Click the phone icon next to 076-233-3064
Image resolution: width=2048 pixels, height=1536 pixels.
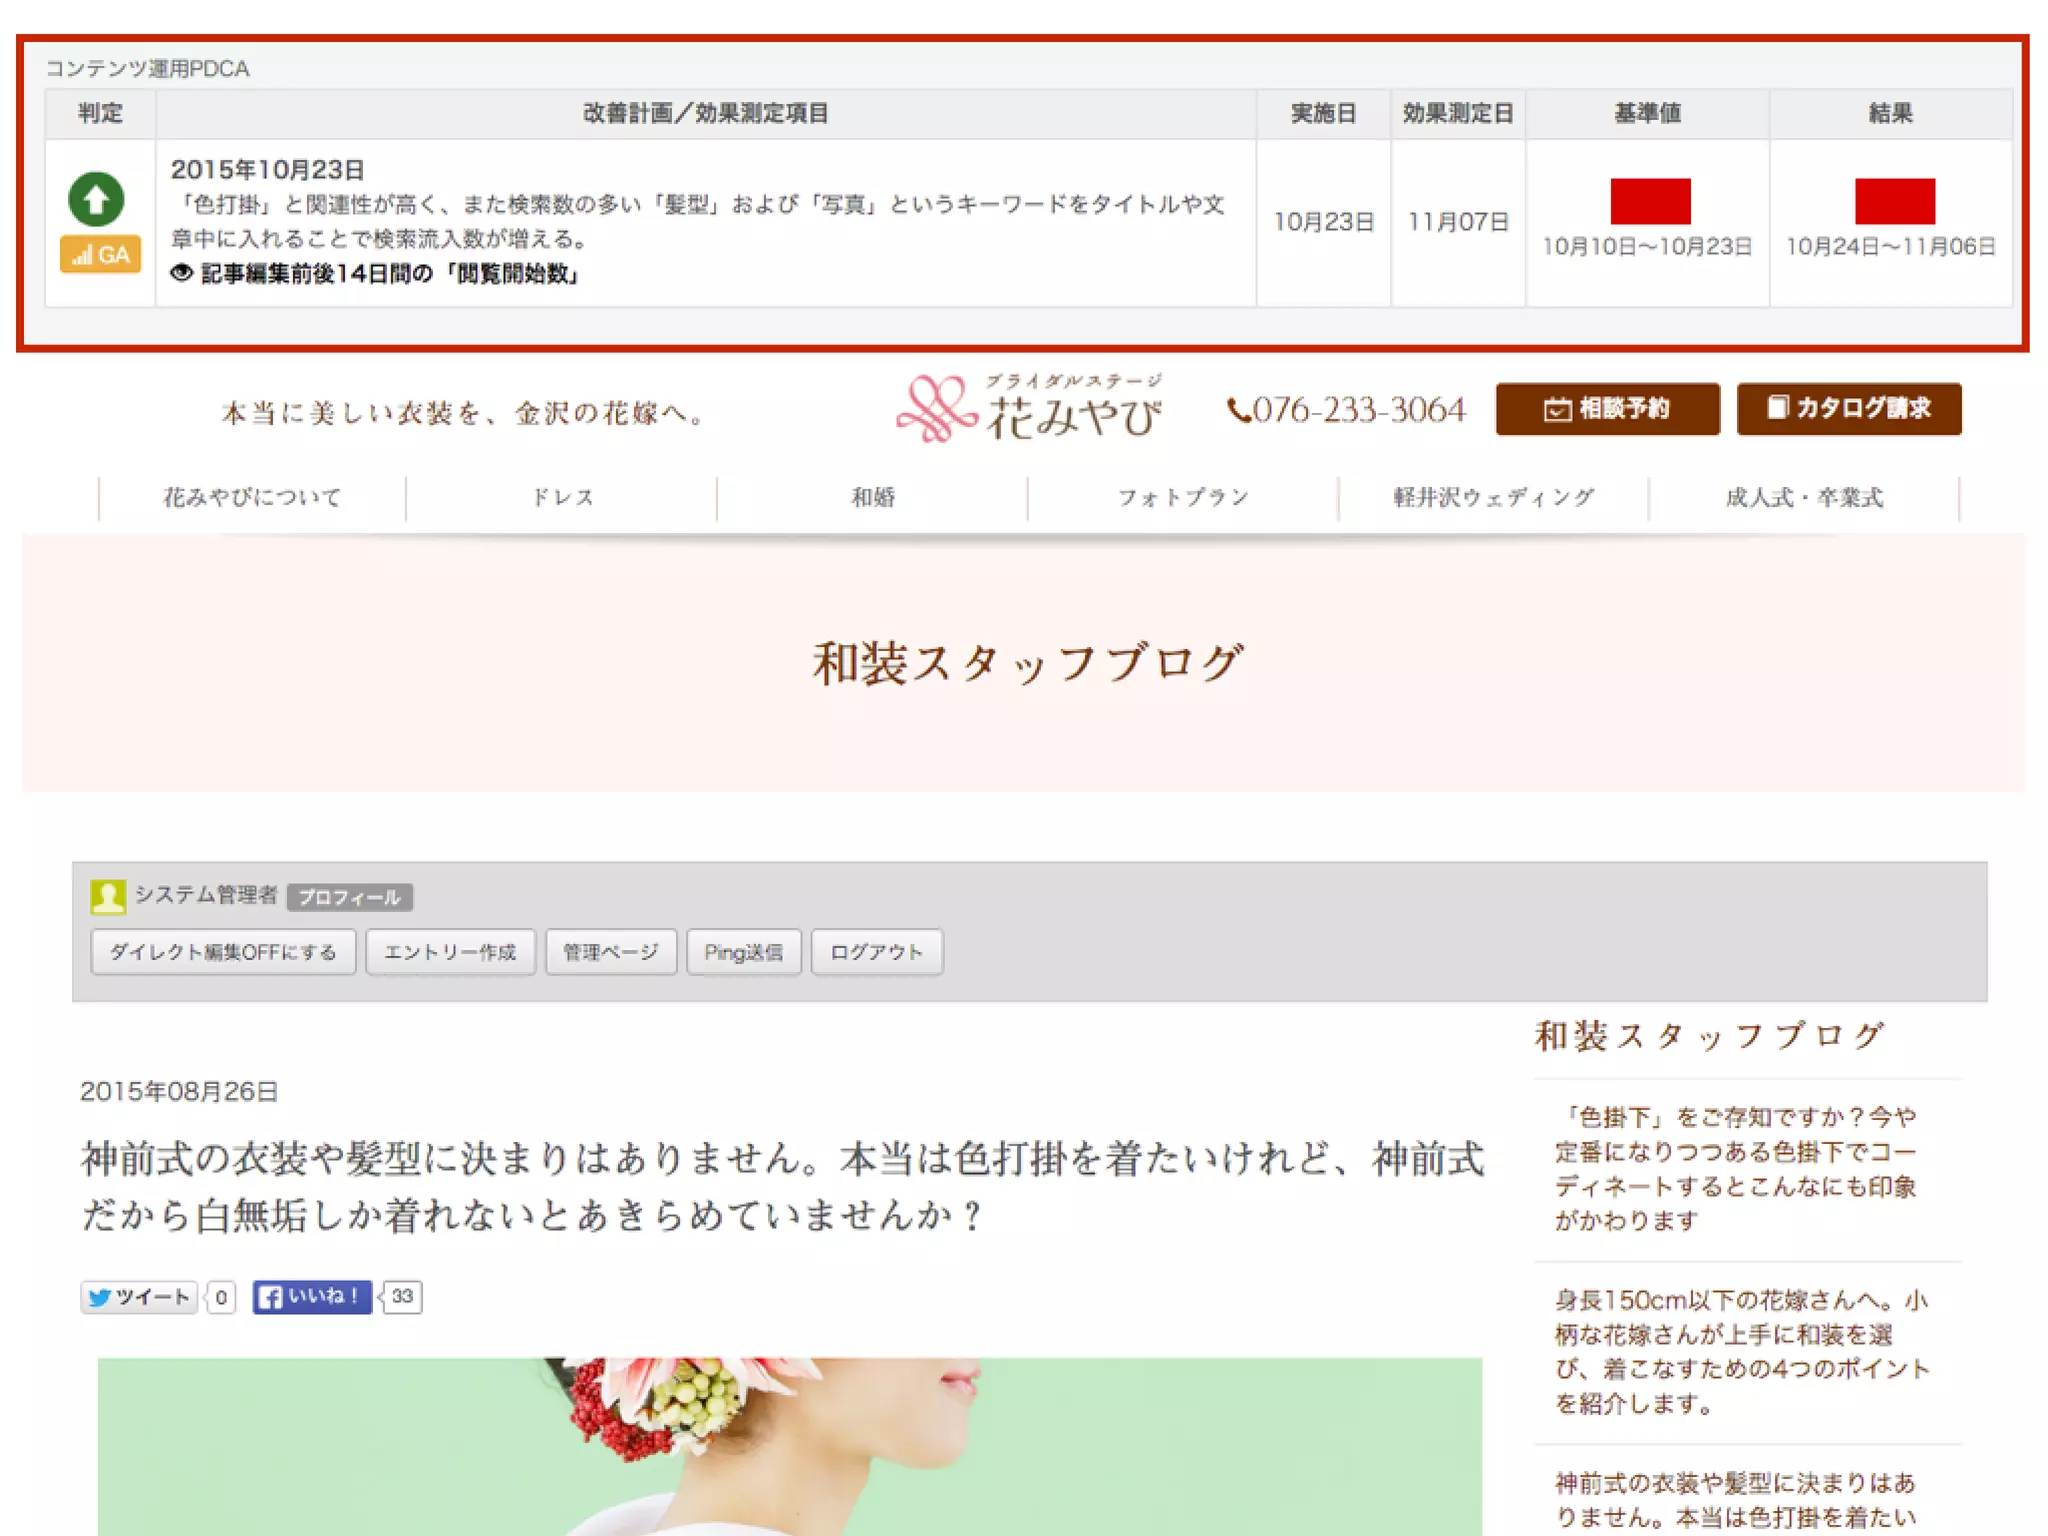pyautogui.click(x=1239, y=410)
